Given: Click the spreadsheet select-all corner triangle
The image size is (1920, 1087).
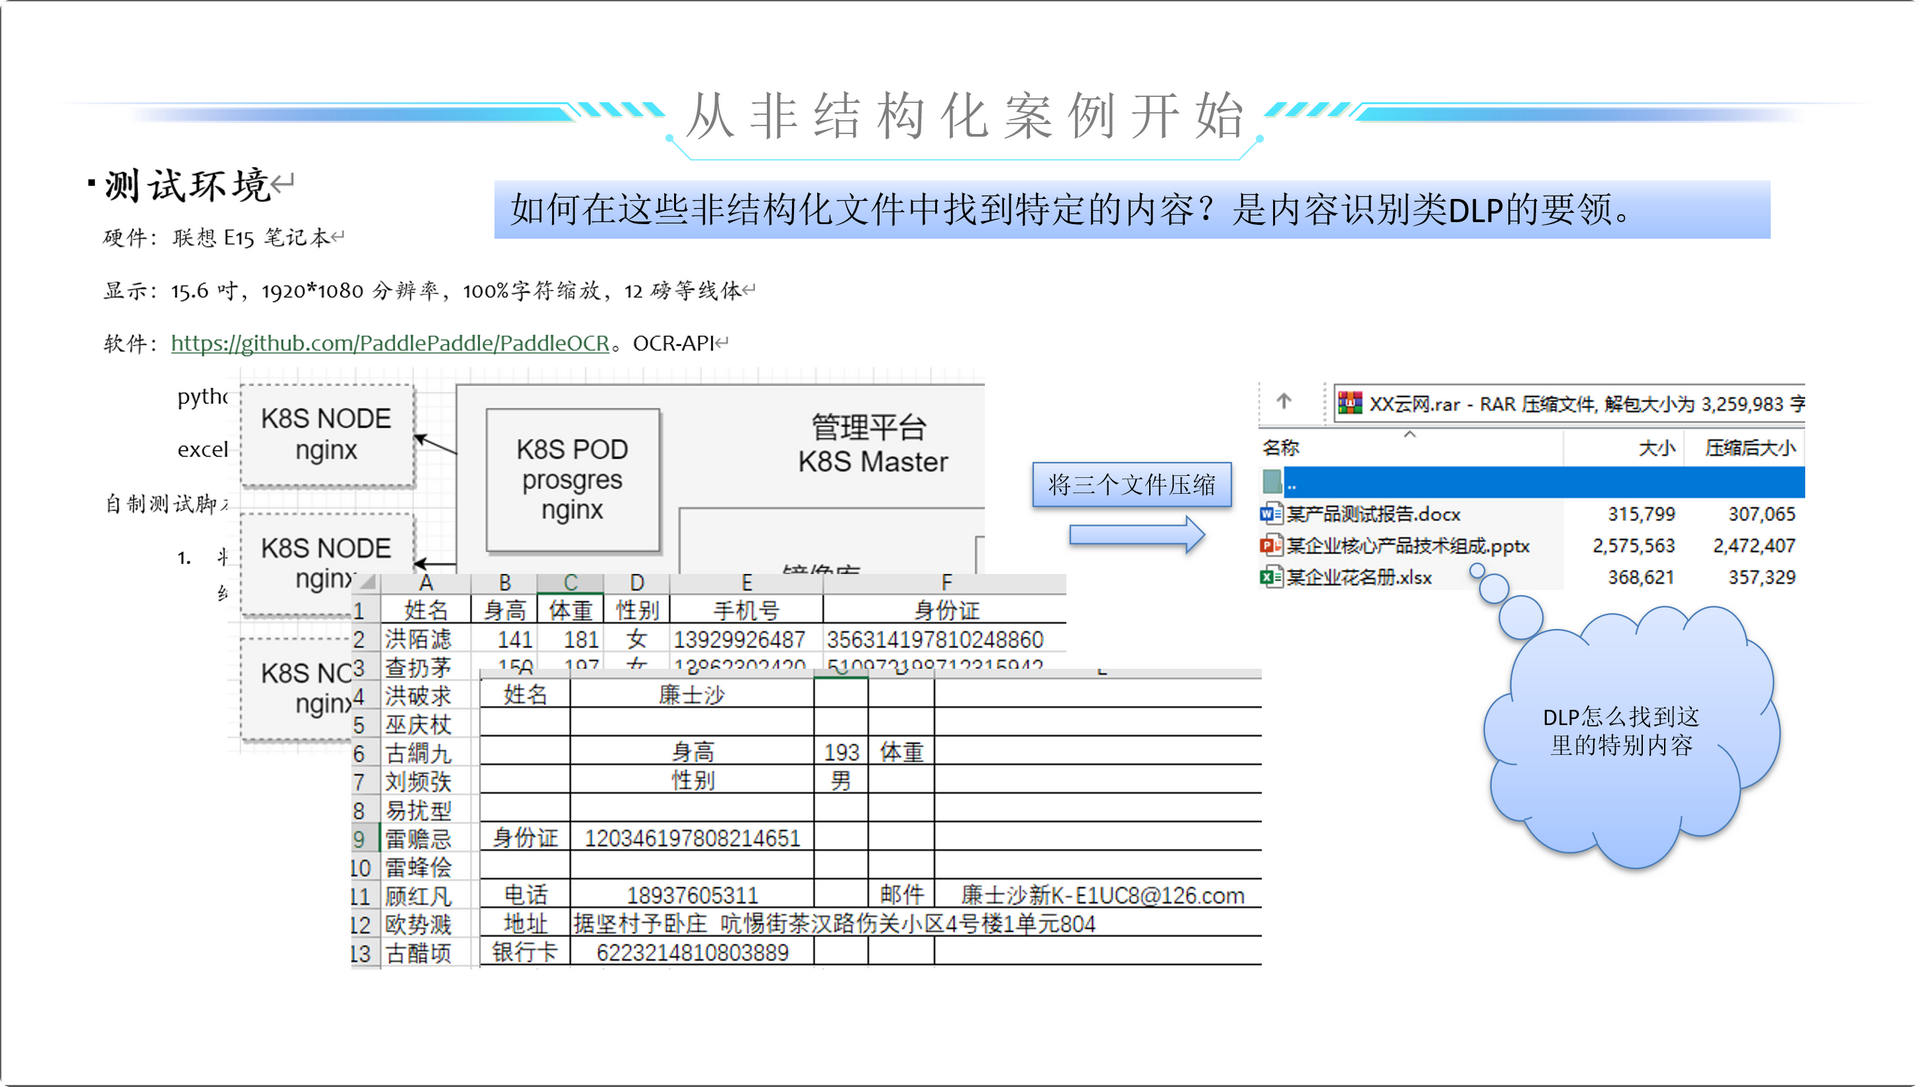Looking at the screenshot, I should tap(367, 583).
